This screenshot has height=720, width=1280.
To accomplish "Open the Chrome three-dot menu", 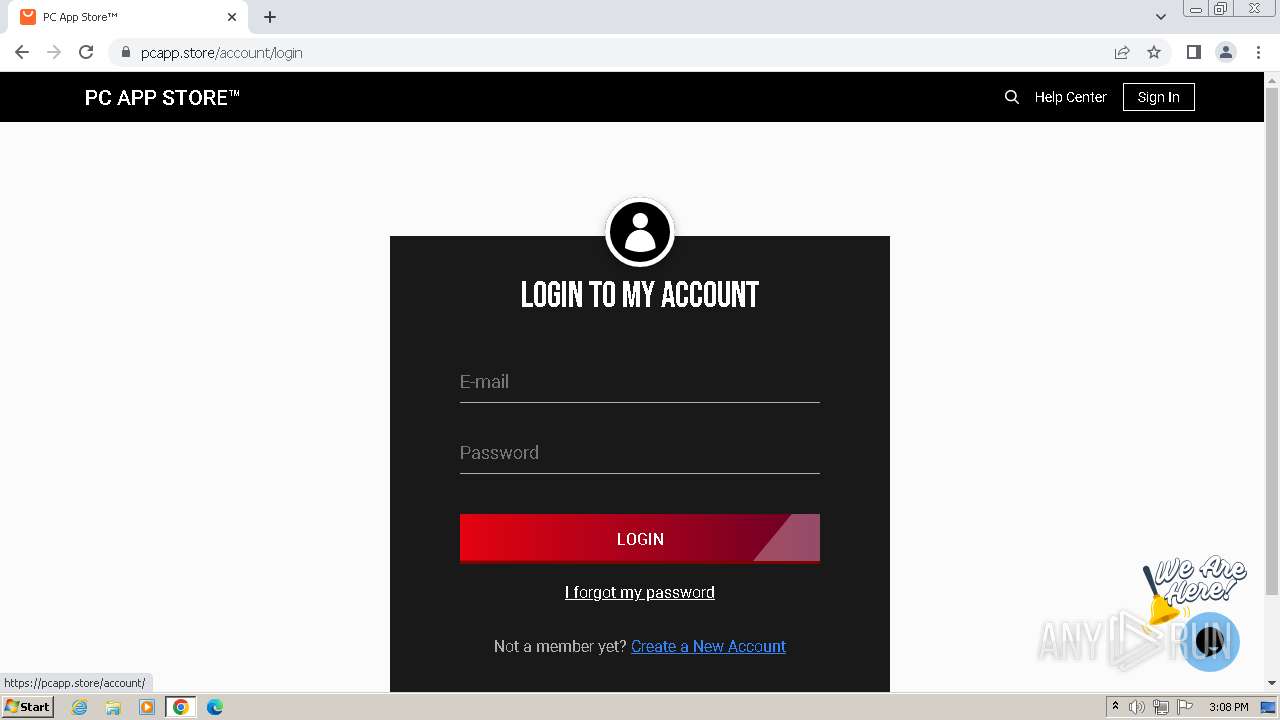I will click(x=1259, y=52).
